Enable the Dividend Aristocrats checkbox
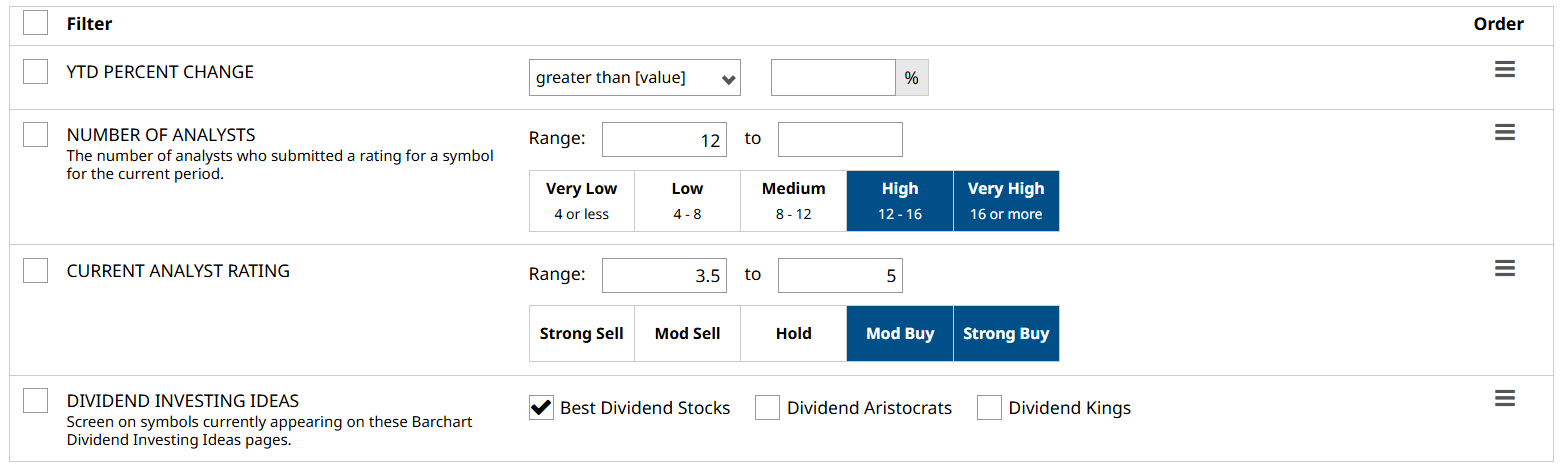The width and height of the screenshot is (1564, 470). tap(767, 407)
